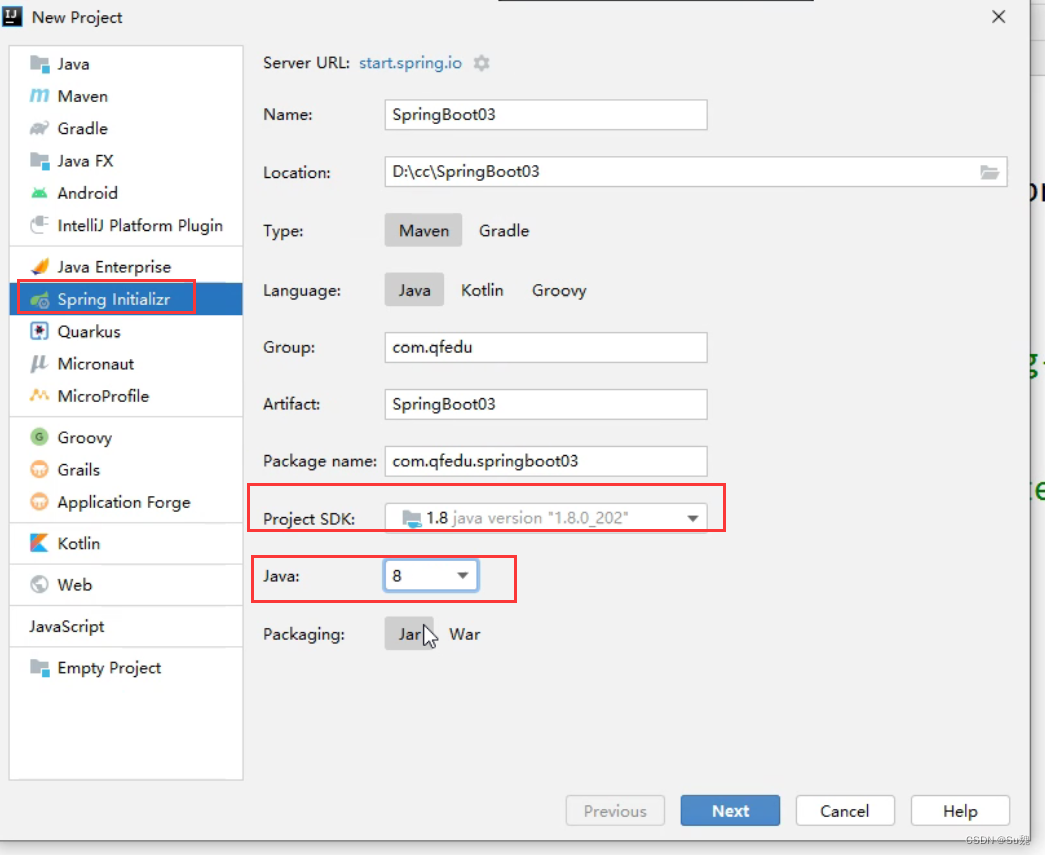The image size is (1045, 855).
Task: Pick the Empty Project folder icon
Action: [39, 668]
